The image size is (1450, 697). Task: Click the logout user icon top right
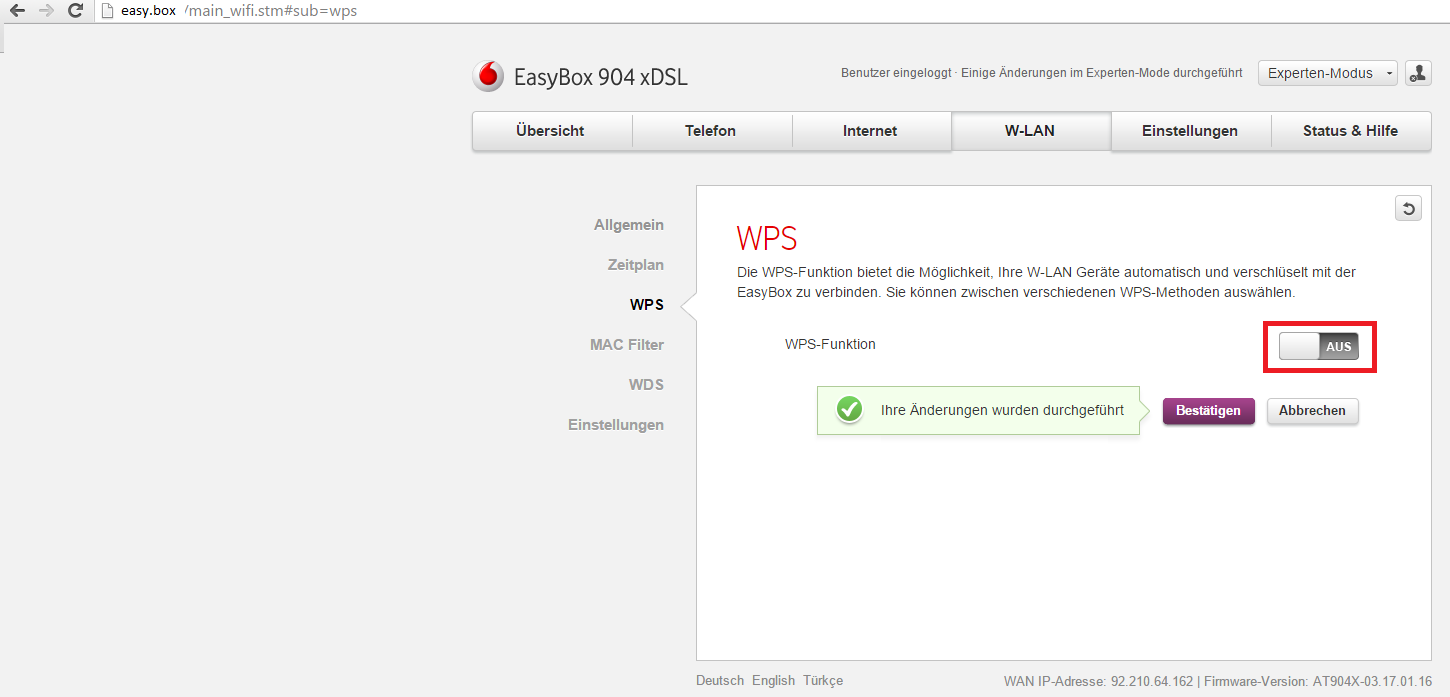[1418, 72]
